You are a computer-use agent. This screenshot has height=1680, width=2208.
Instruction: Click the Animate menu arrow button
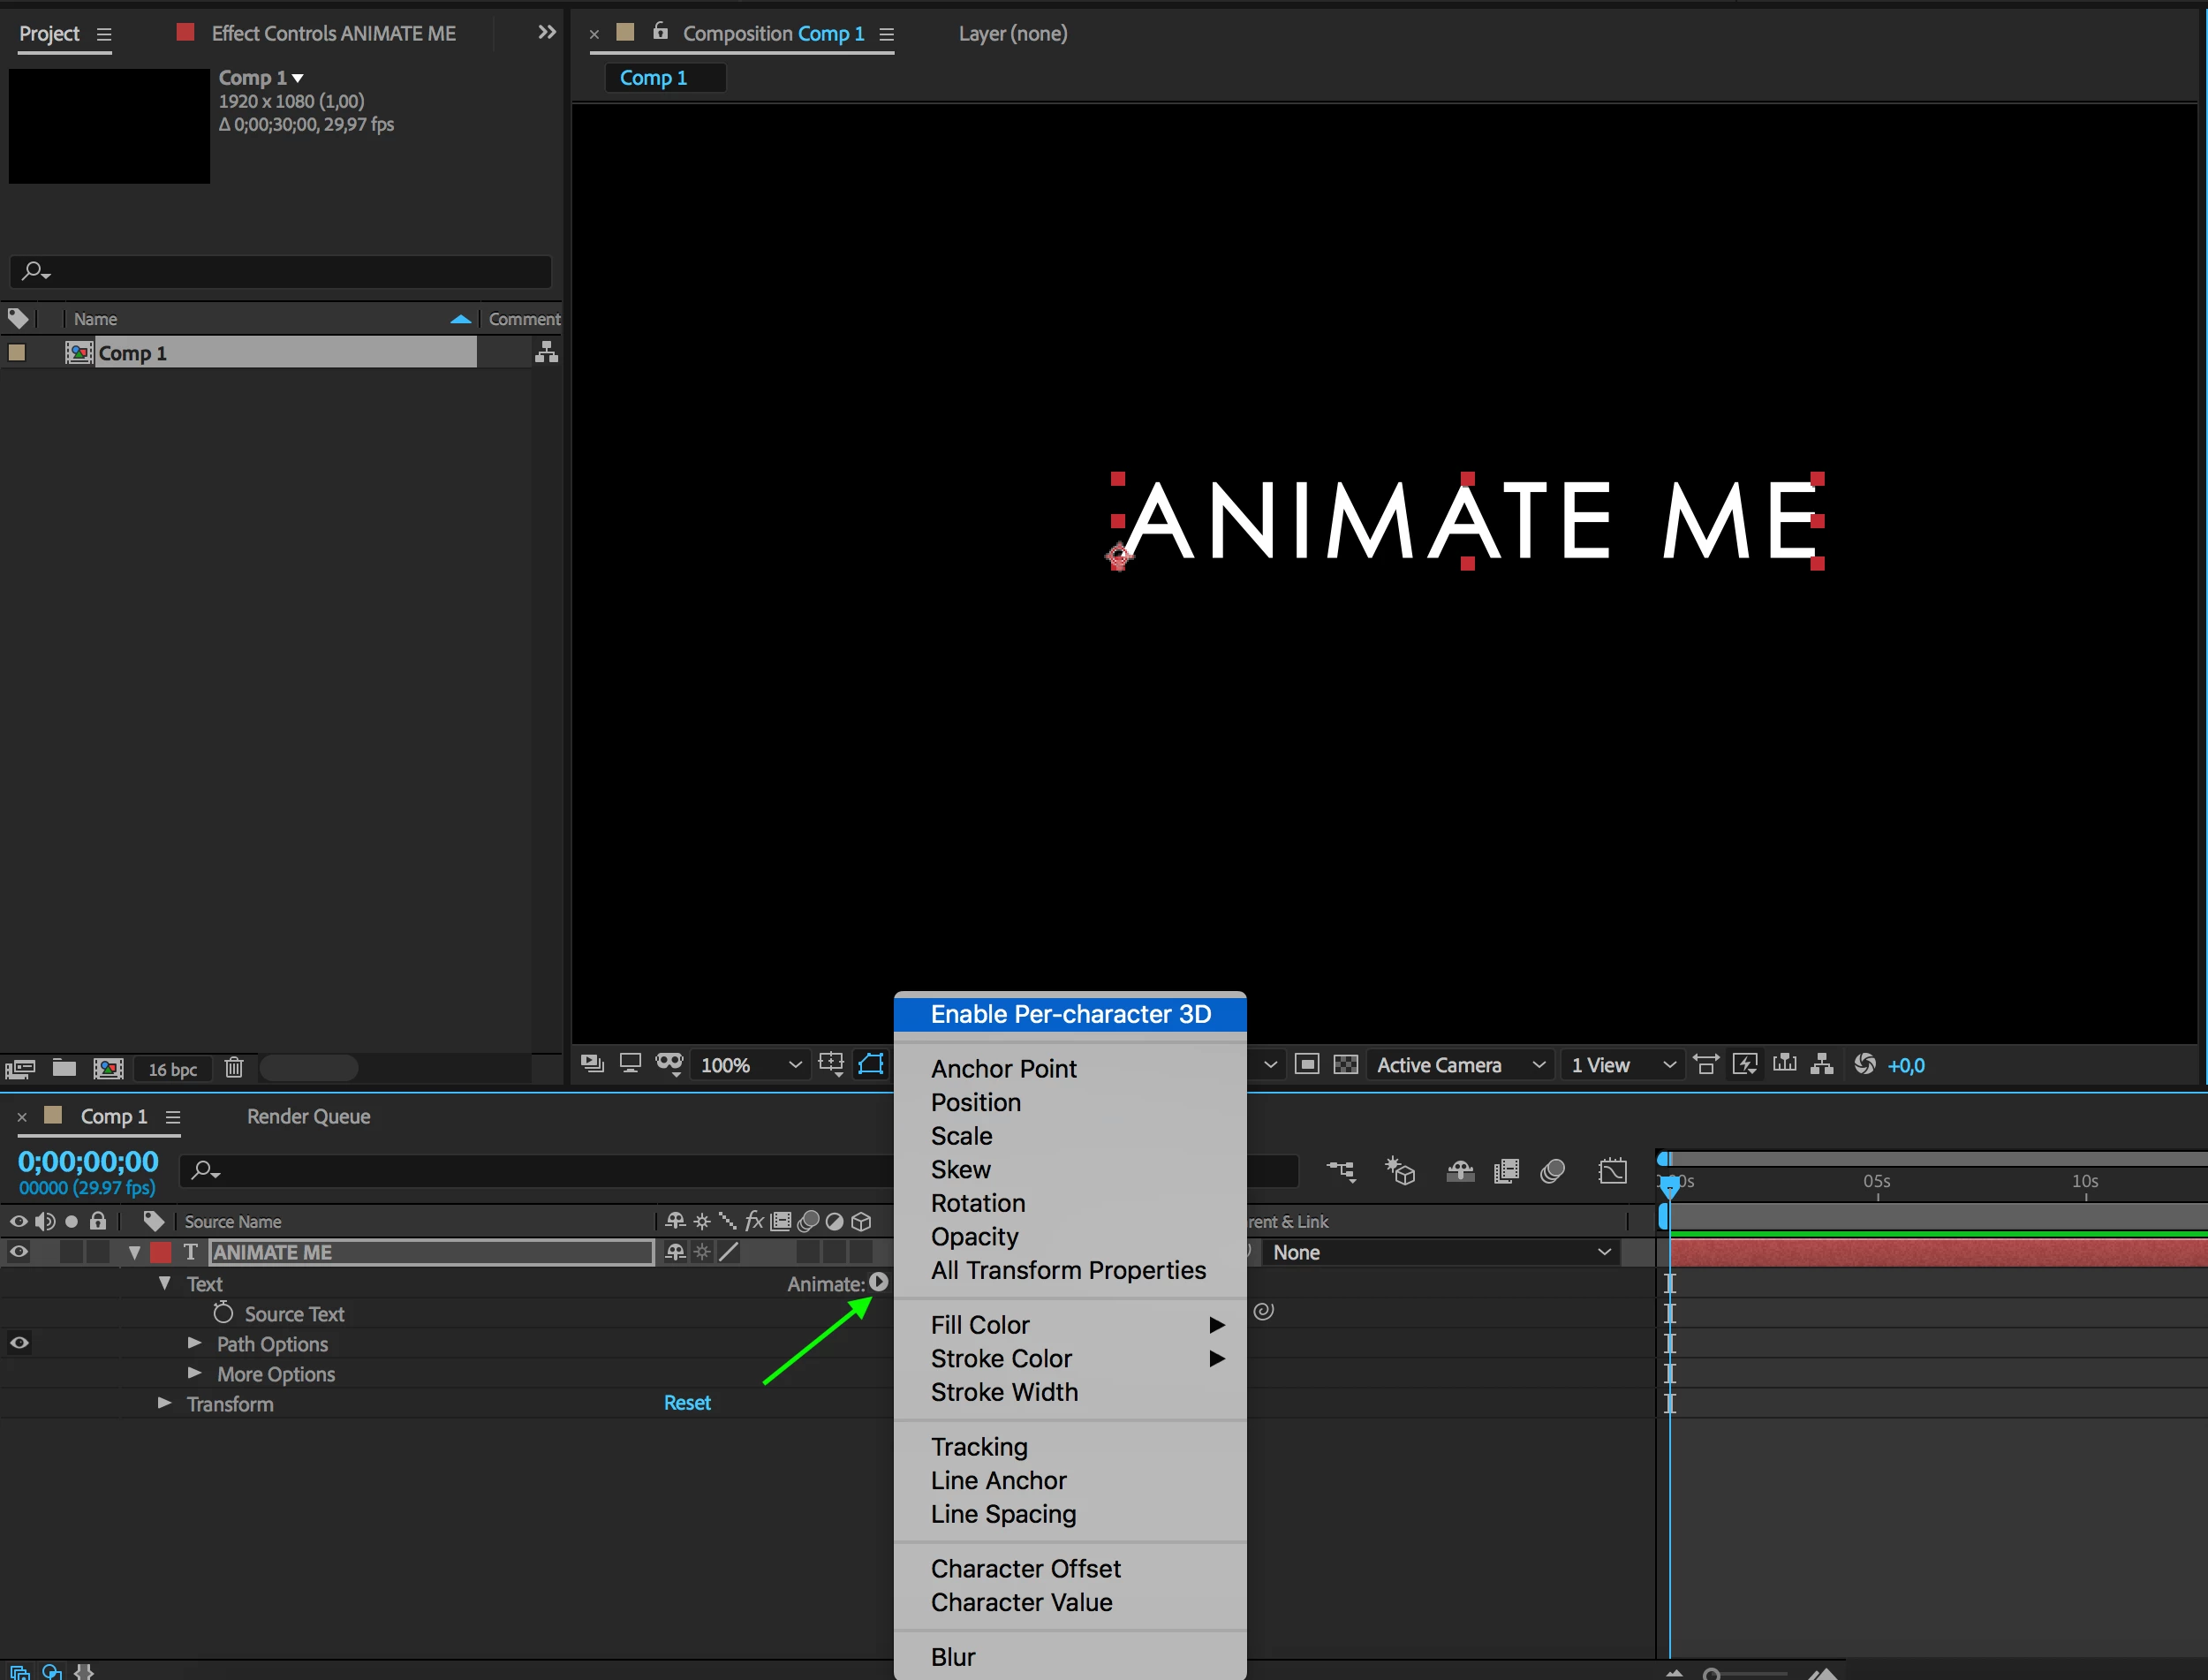coord(878,1282)
